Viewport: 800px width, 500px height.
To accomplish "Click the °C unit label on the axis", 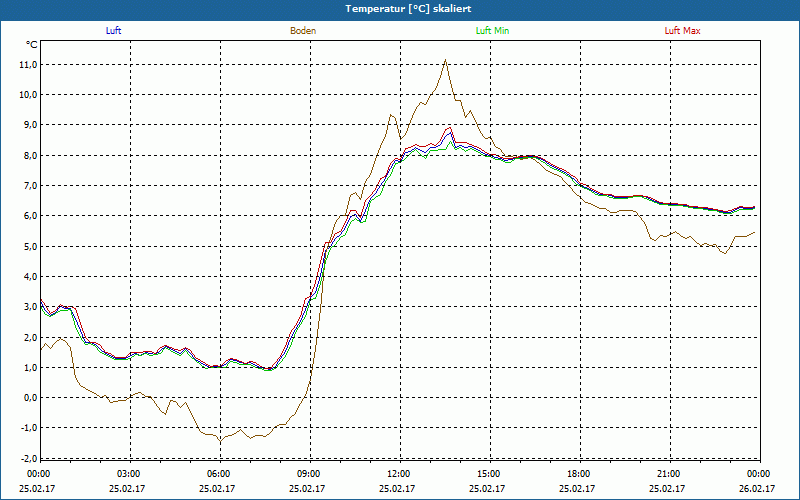I will click(x=32, y=45).
